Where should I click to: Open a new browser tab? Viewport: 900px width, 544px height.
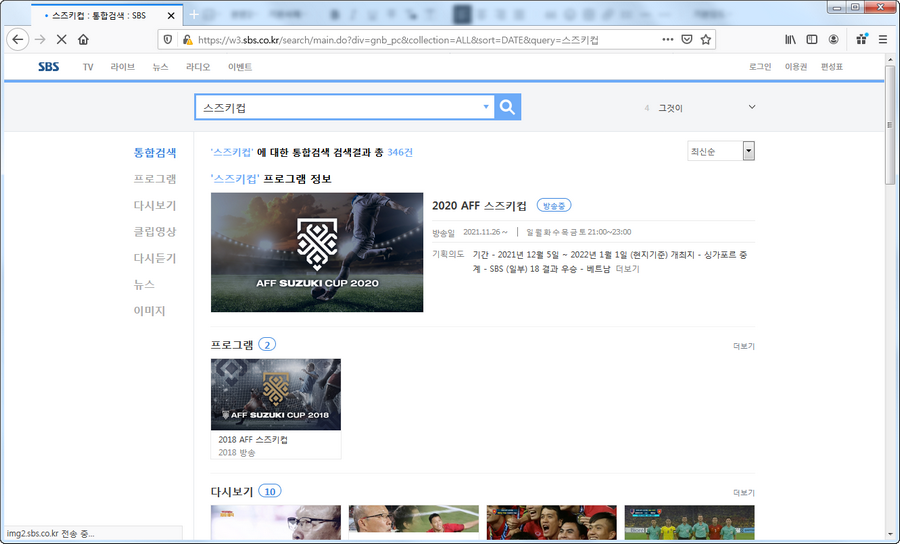[x=194, y=15]
